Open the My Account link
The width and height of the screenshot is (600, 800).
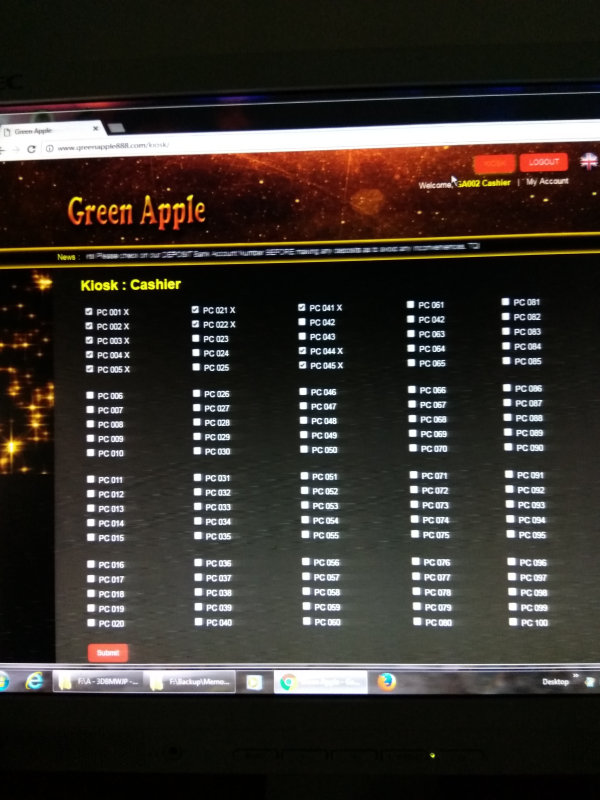[x=547, y=181]
